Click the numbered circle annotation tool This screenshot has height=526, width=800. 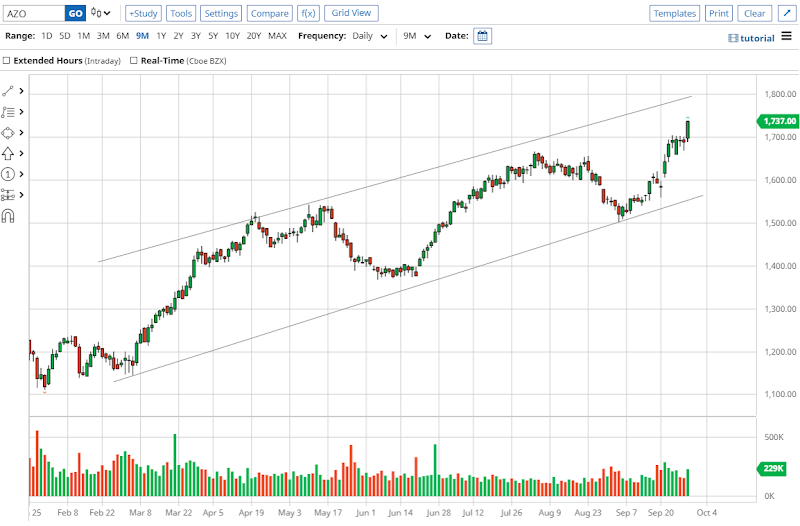pyautogui.click(x=9, y=174)
